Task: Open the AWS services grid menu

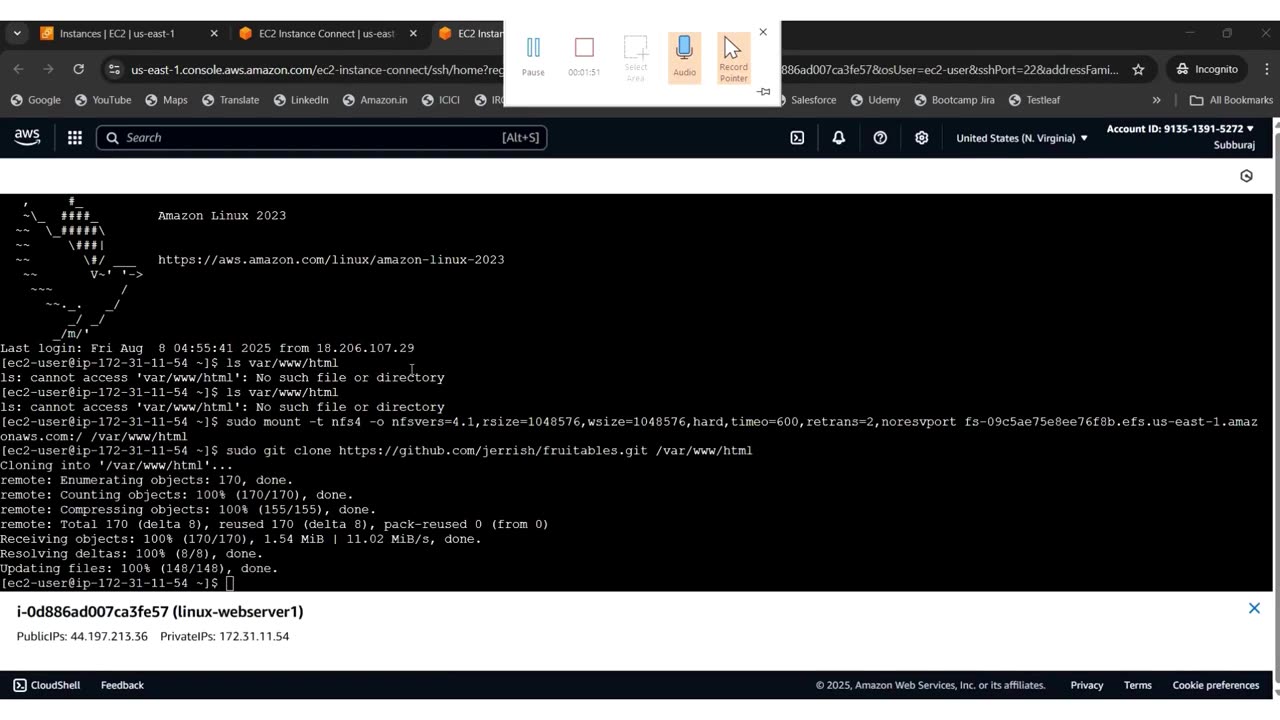Action: [75, 138]
